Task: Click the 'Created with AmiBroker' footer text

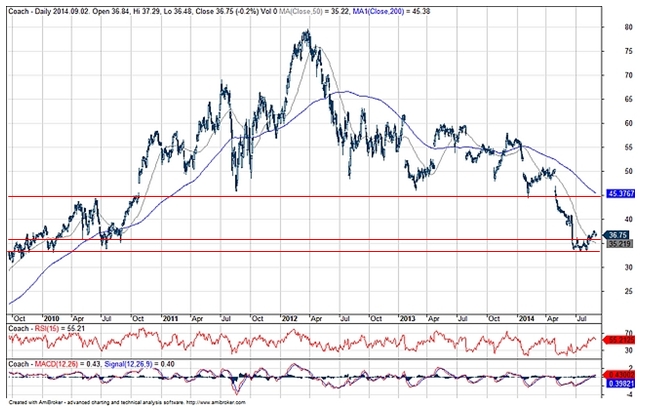Action: point(35,403)
